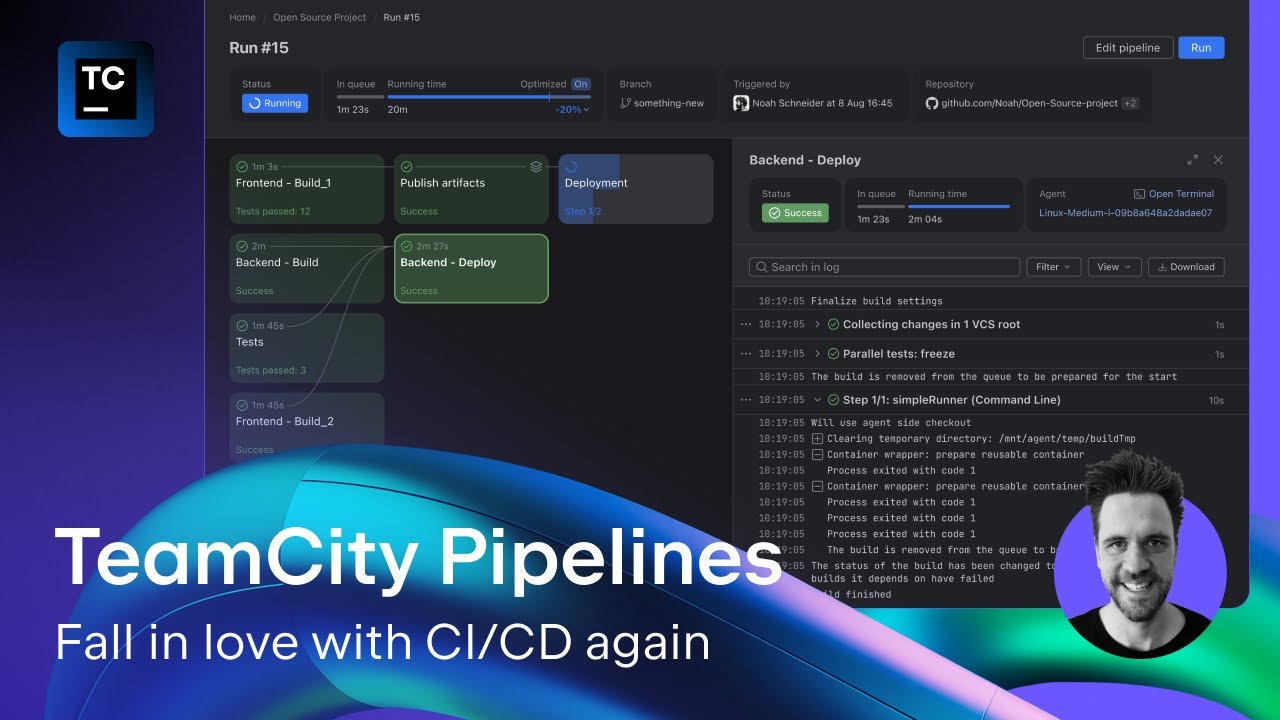Collapse the second Container wrapper log entry
The image size is (1280, 720).
coord(817,487)
